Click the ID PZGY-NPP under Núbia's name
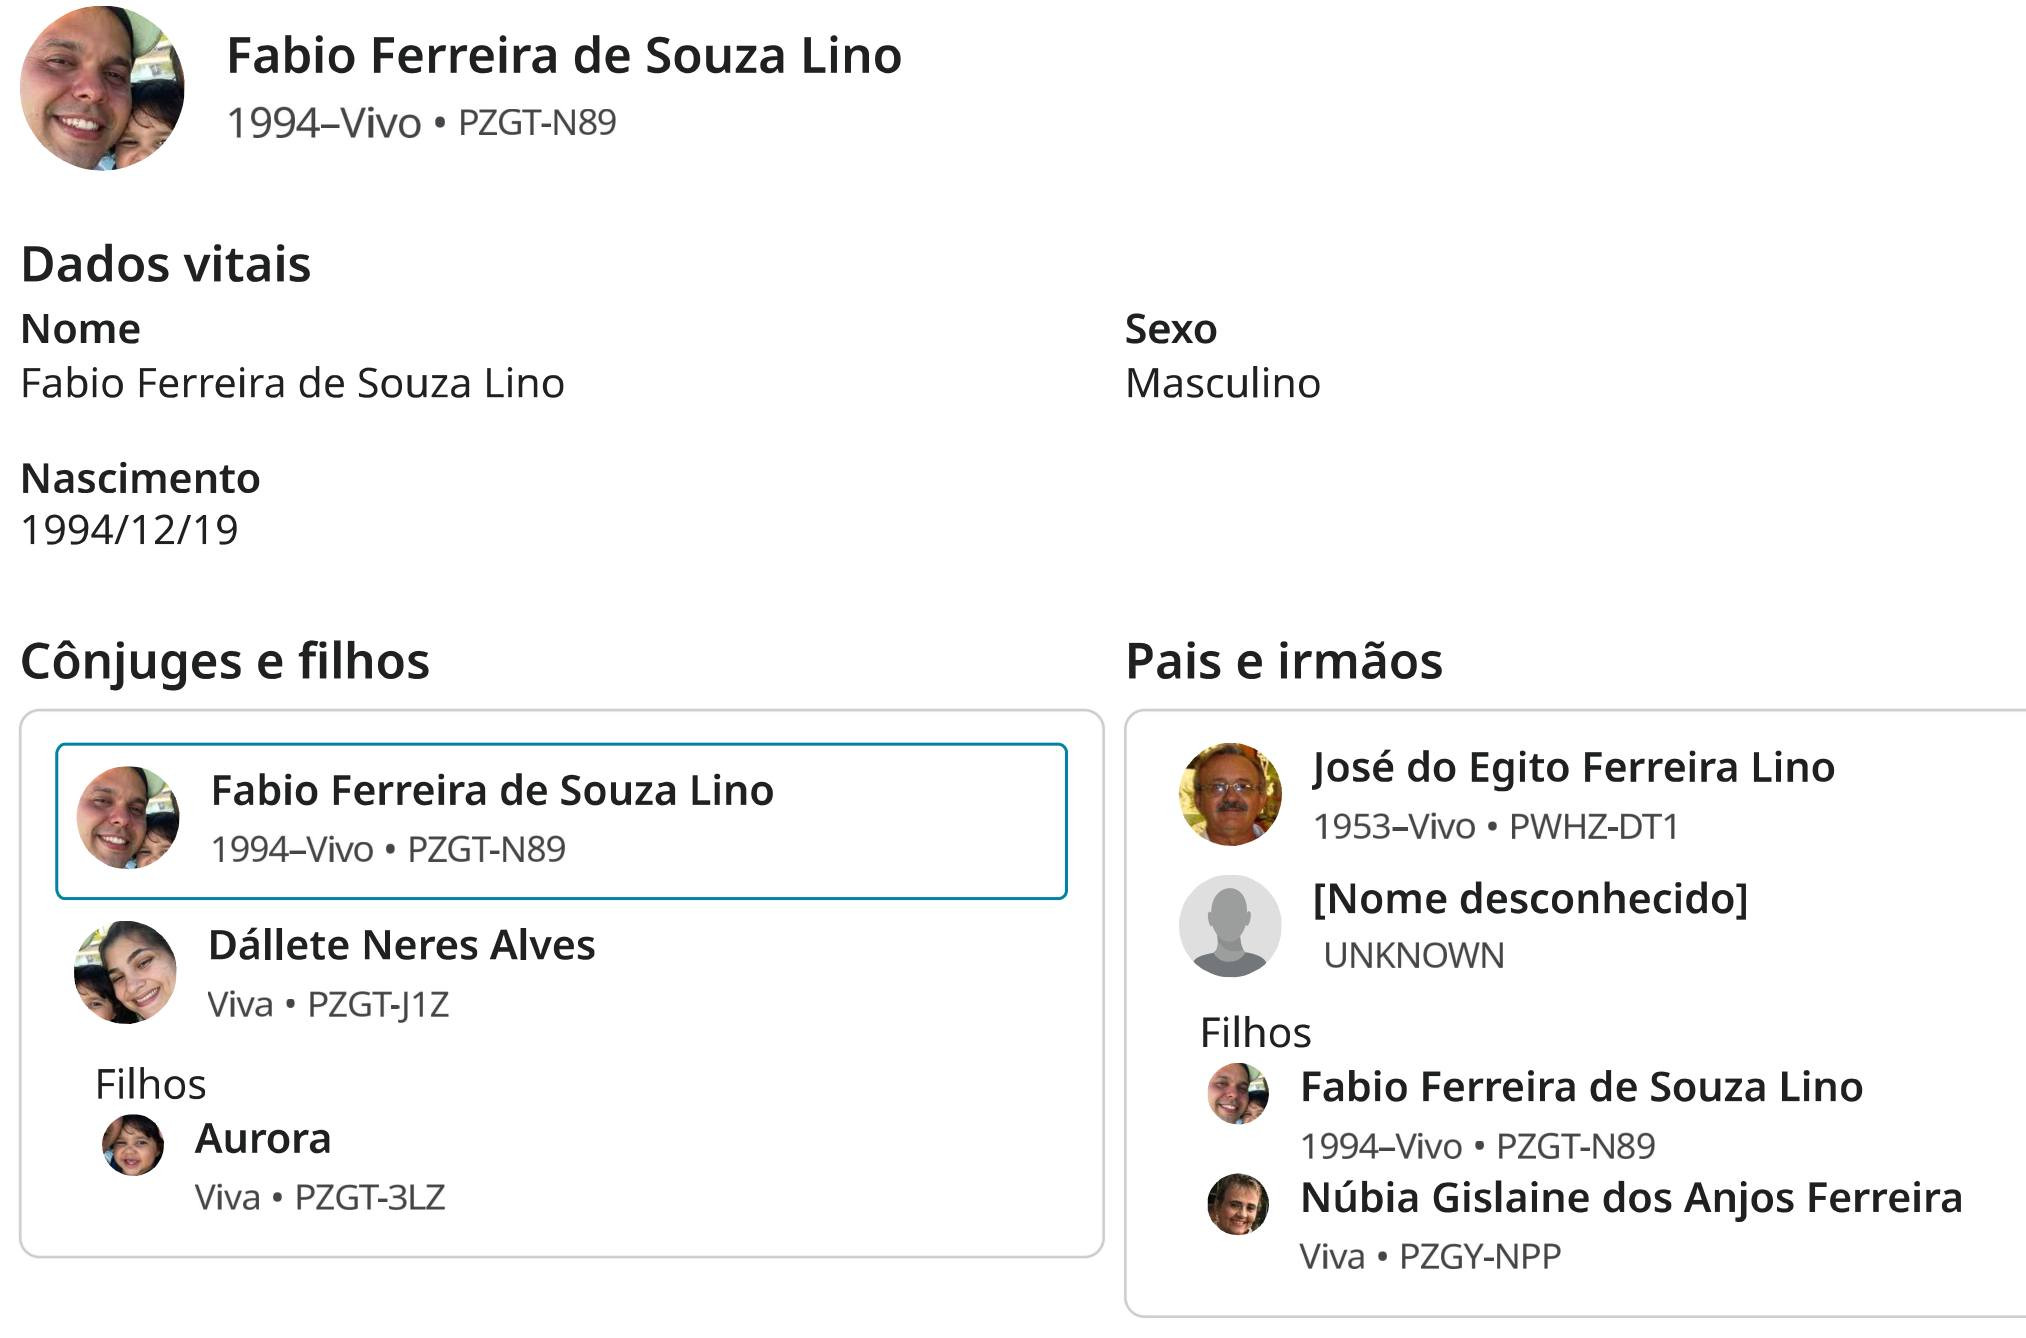The width and height of the screenshot is (2026, 1338). click(1480, 1256)
